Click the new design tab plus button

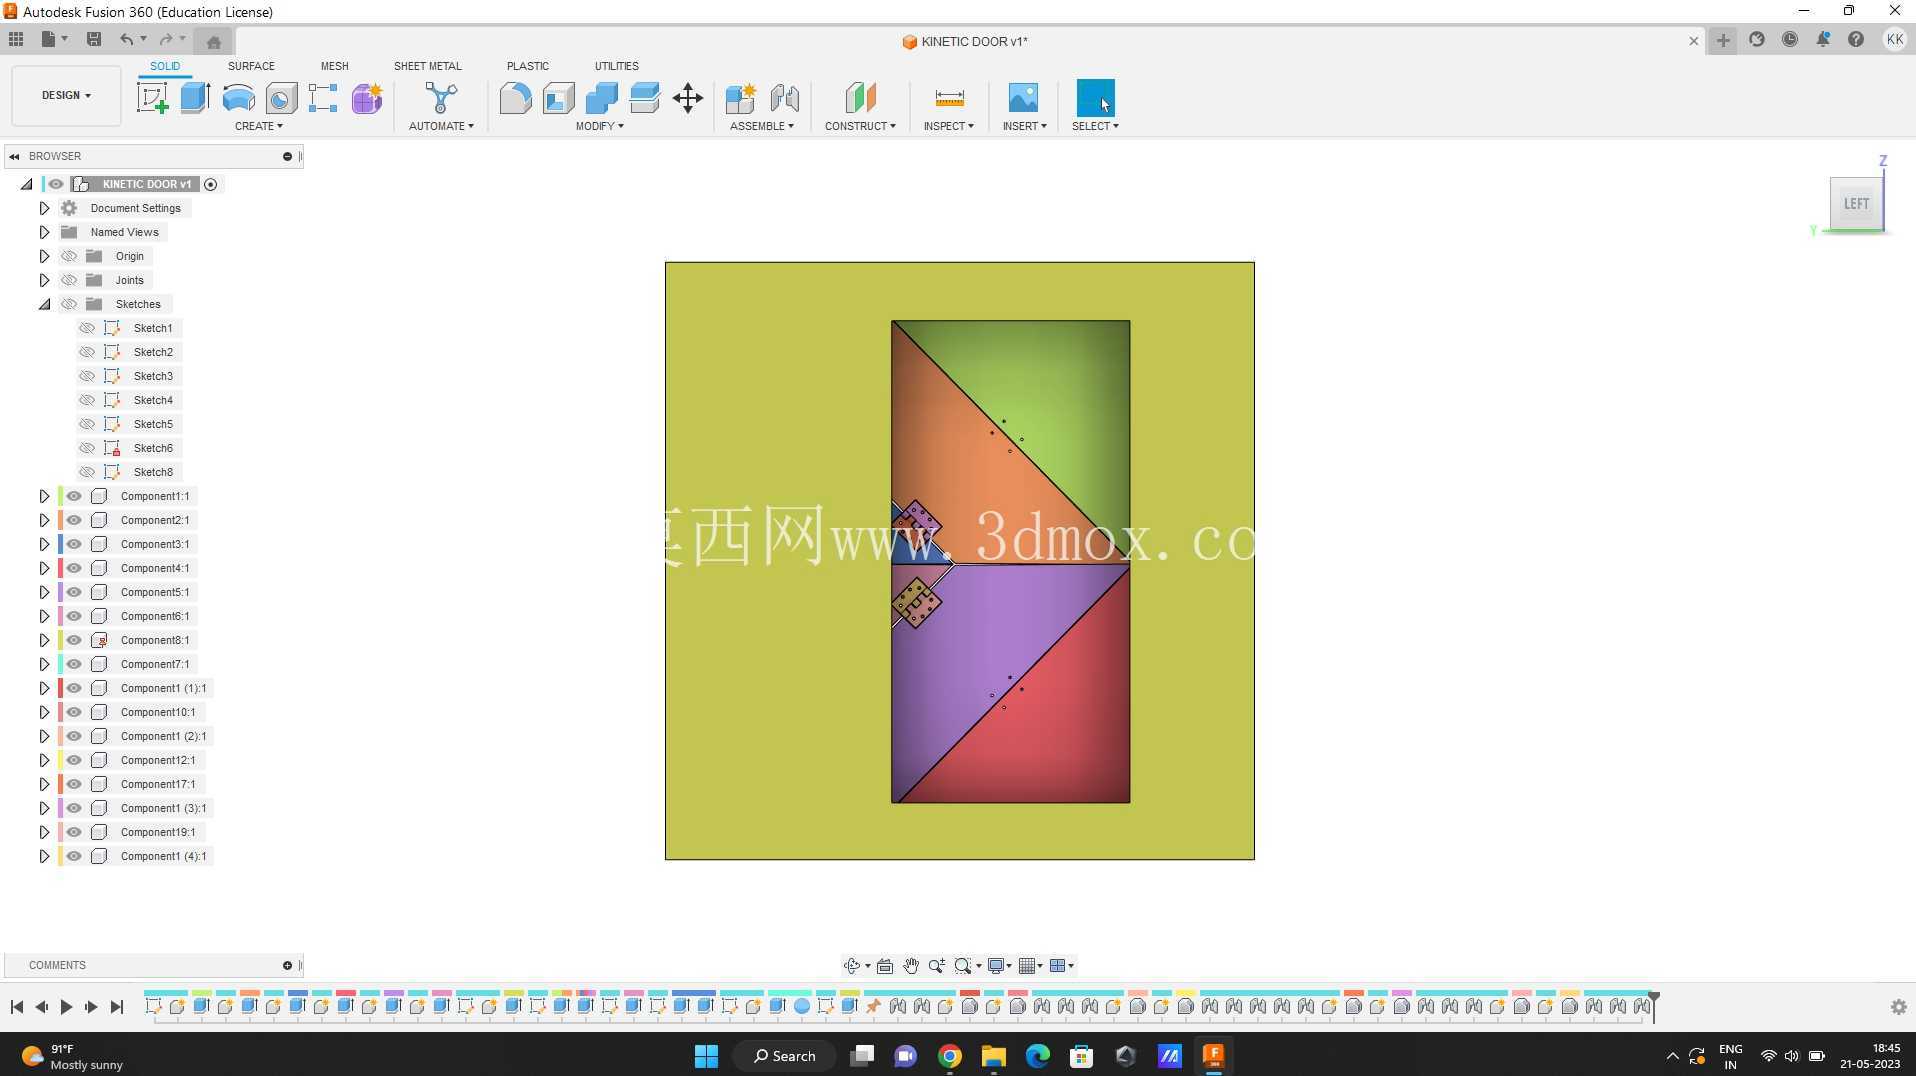click(x=1722, y=40)
